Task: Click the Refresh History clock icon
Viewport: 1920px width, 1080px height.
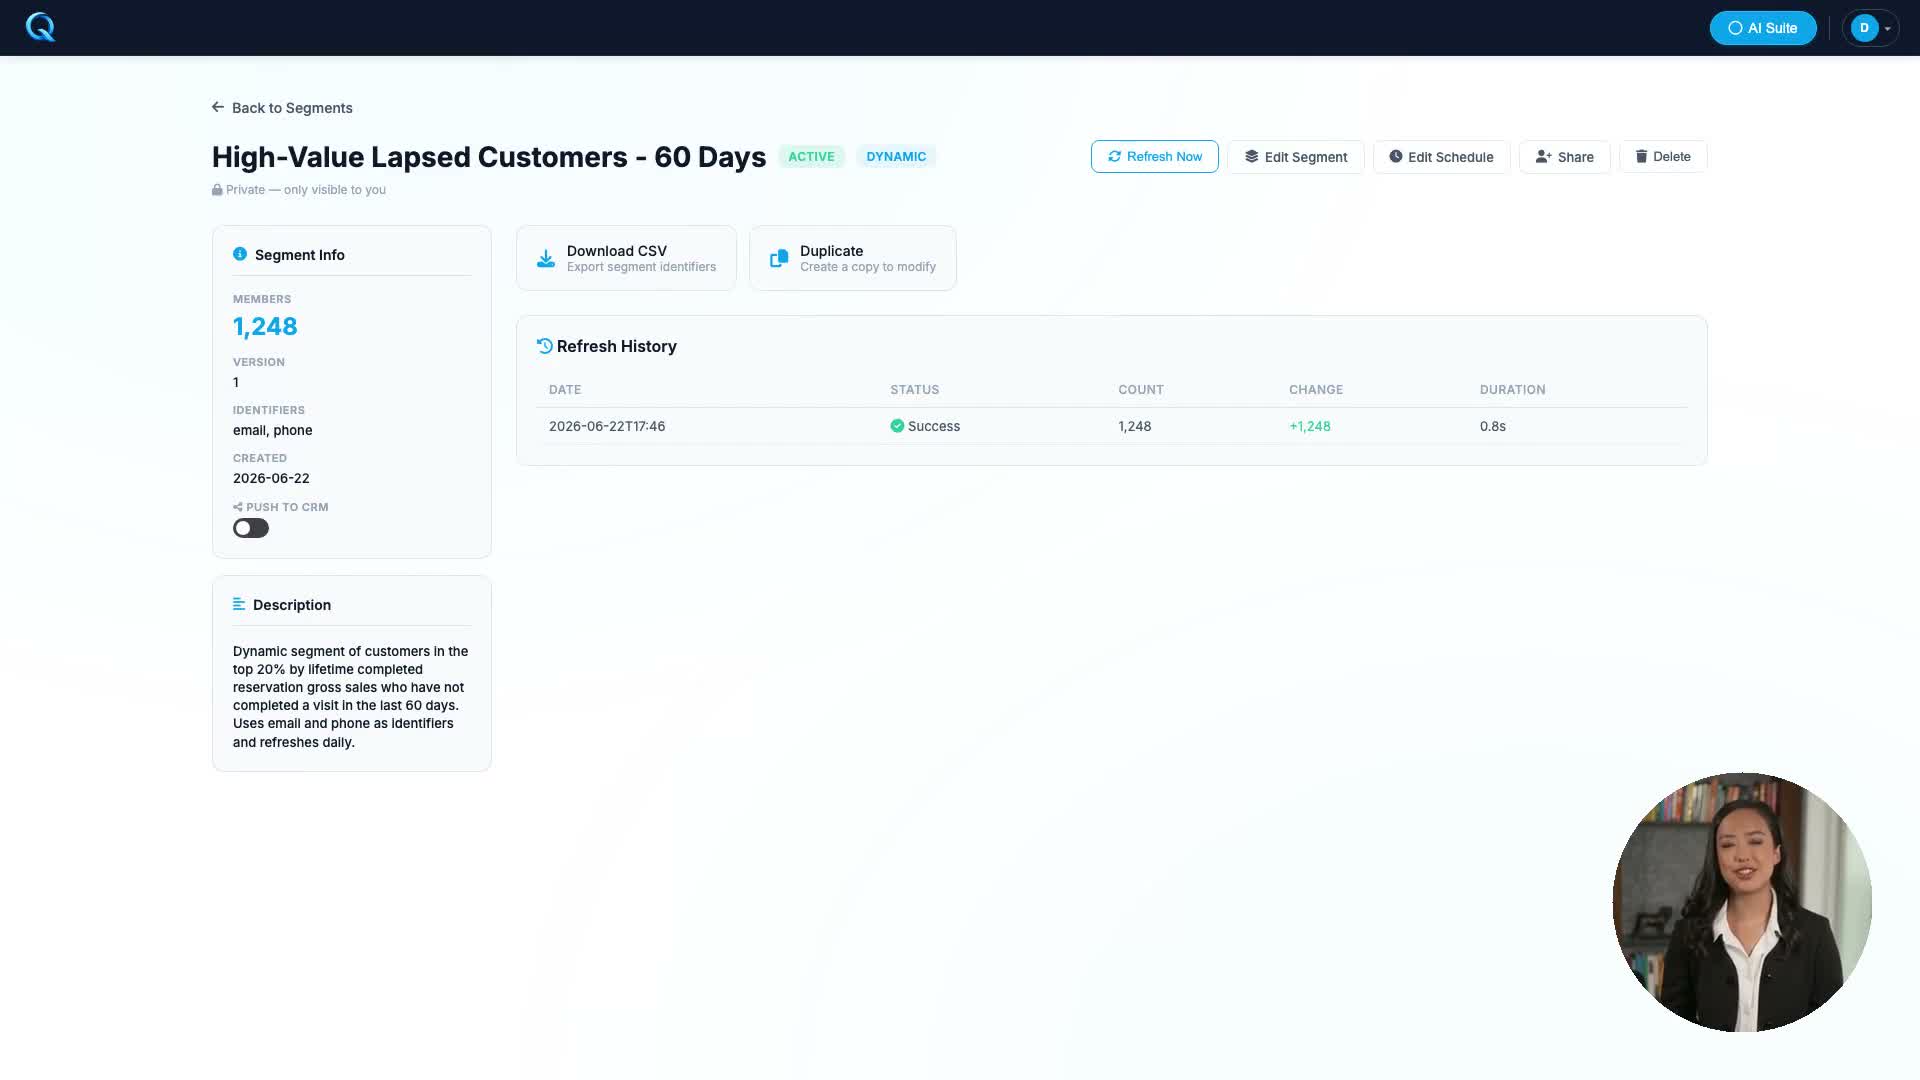Action: [545, 346]
